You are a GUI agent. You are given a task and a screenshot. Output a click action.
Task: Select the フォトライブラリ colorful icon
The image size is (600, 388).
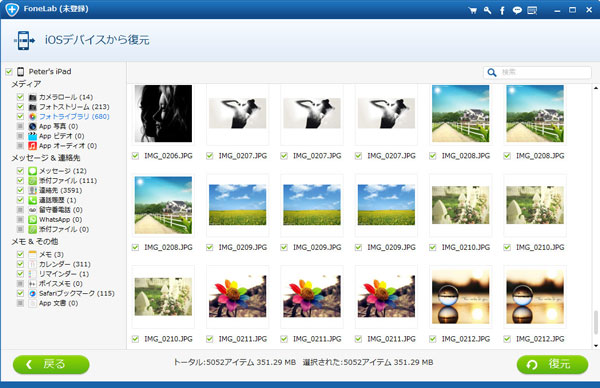[x=33, y=116]
